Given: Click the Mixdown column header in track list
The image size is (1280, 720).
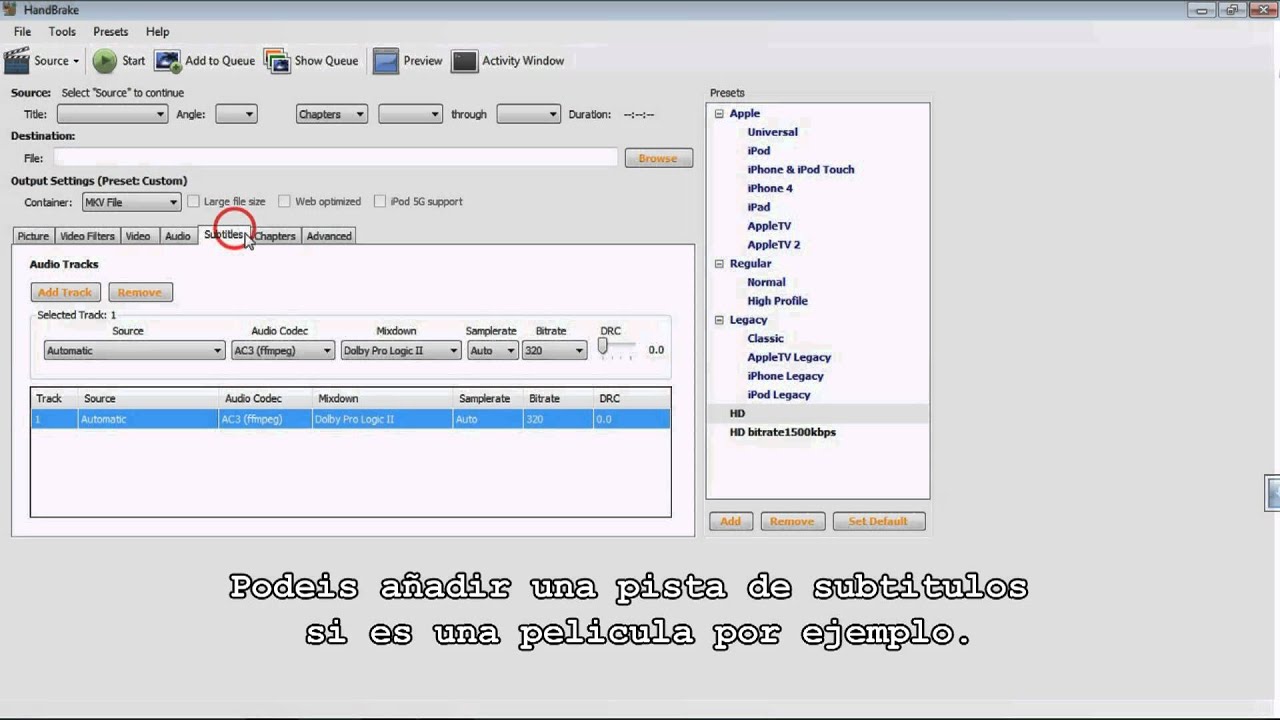Looking at the screenshot, I should (382, 398).
